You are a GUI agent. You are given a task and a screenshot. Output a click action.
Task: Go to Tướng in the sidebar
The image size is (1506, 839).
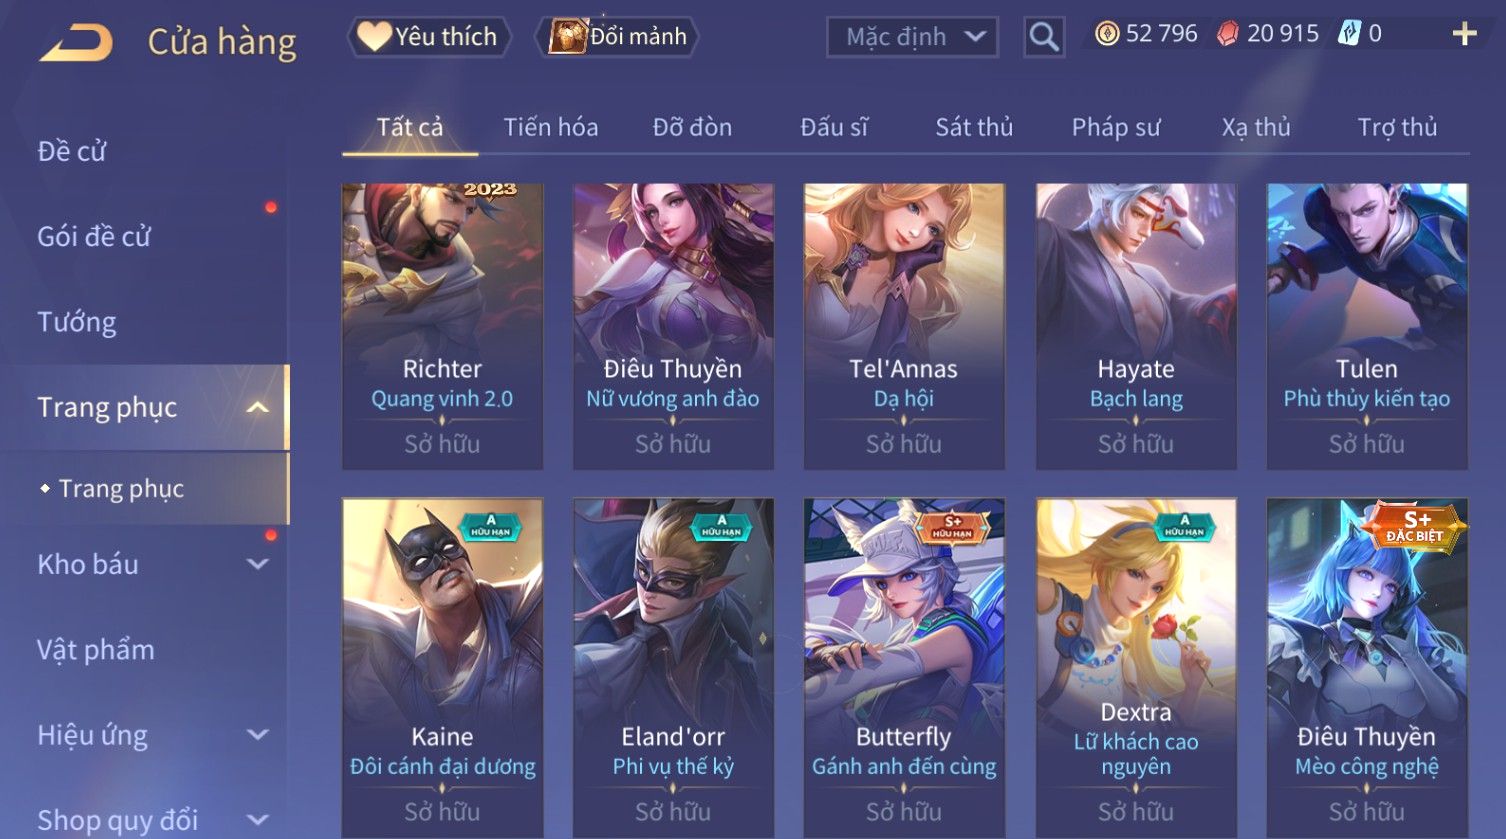click(x=77, y=322)
